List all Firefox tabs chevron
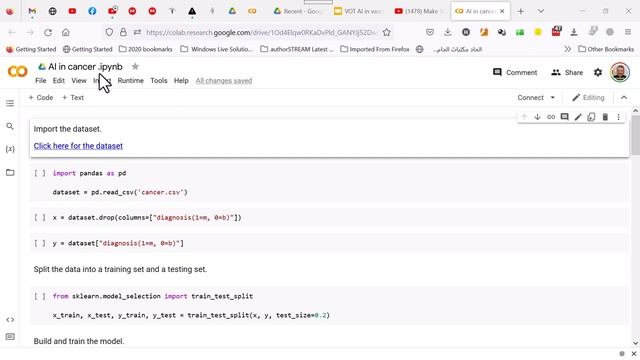Image resolution: width=640 pixels, height=360 pixels. [x=541, y=11]
